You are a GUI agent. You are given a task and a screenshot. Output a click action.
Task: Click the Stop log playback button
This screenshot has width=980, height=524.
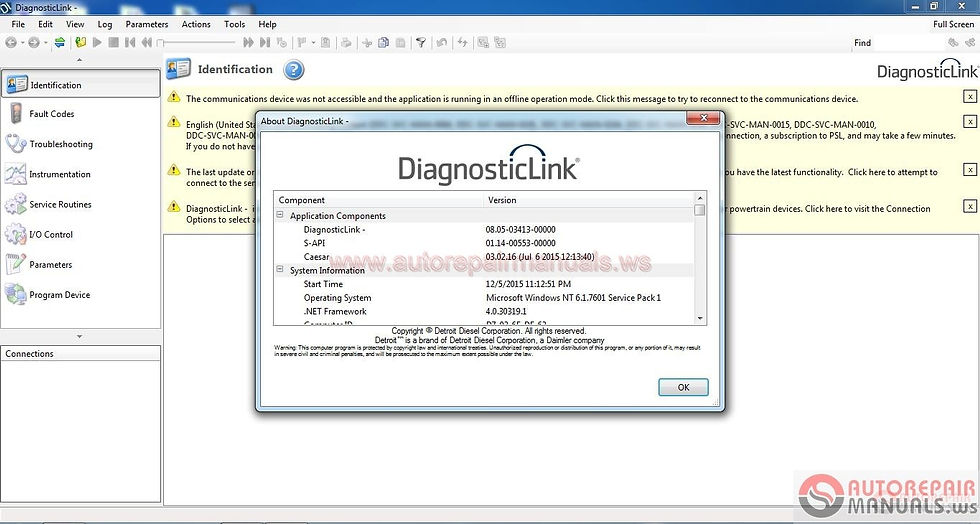114,43
